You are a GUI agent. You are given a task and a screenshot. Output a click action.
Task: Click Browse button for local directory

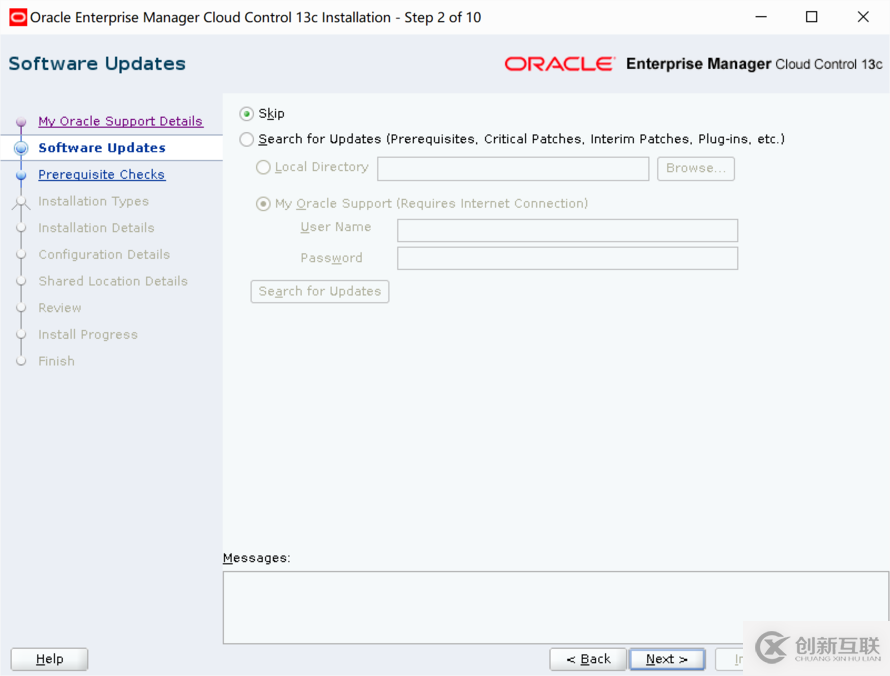click(x=695, y=169)
